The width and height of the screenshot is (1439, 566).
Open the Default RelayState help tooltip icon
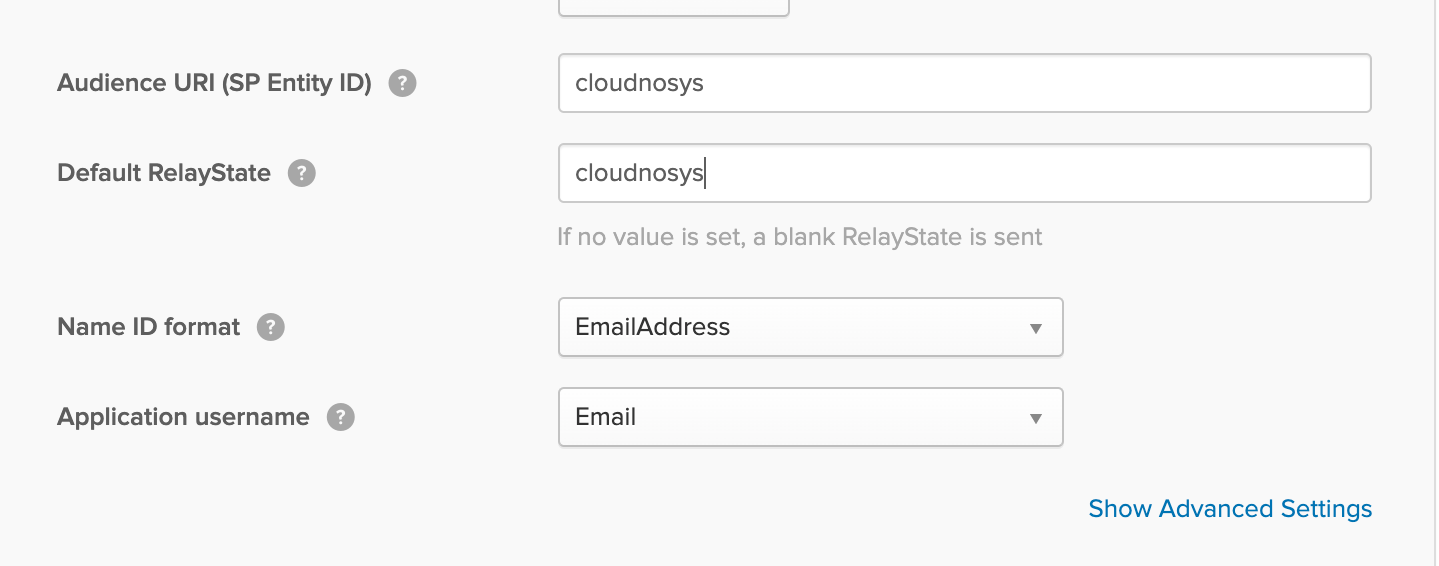coord(302,173)
